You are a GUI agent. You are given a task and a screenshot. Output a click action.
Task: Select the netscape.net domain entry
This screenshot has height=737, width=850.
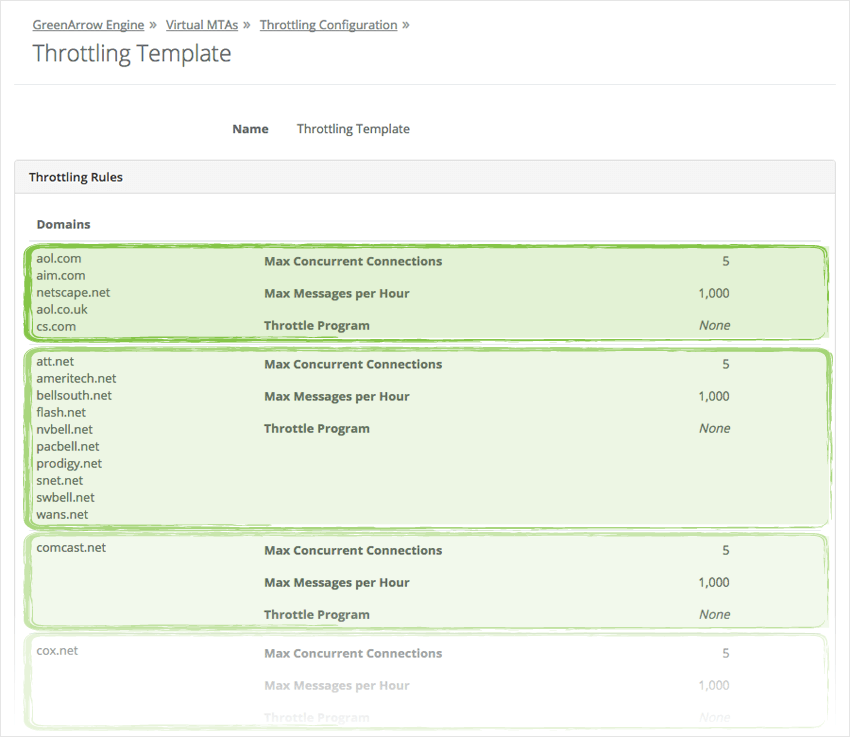[x=73, y=293]
